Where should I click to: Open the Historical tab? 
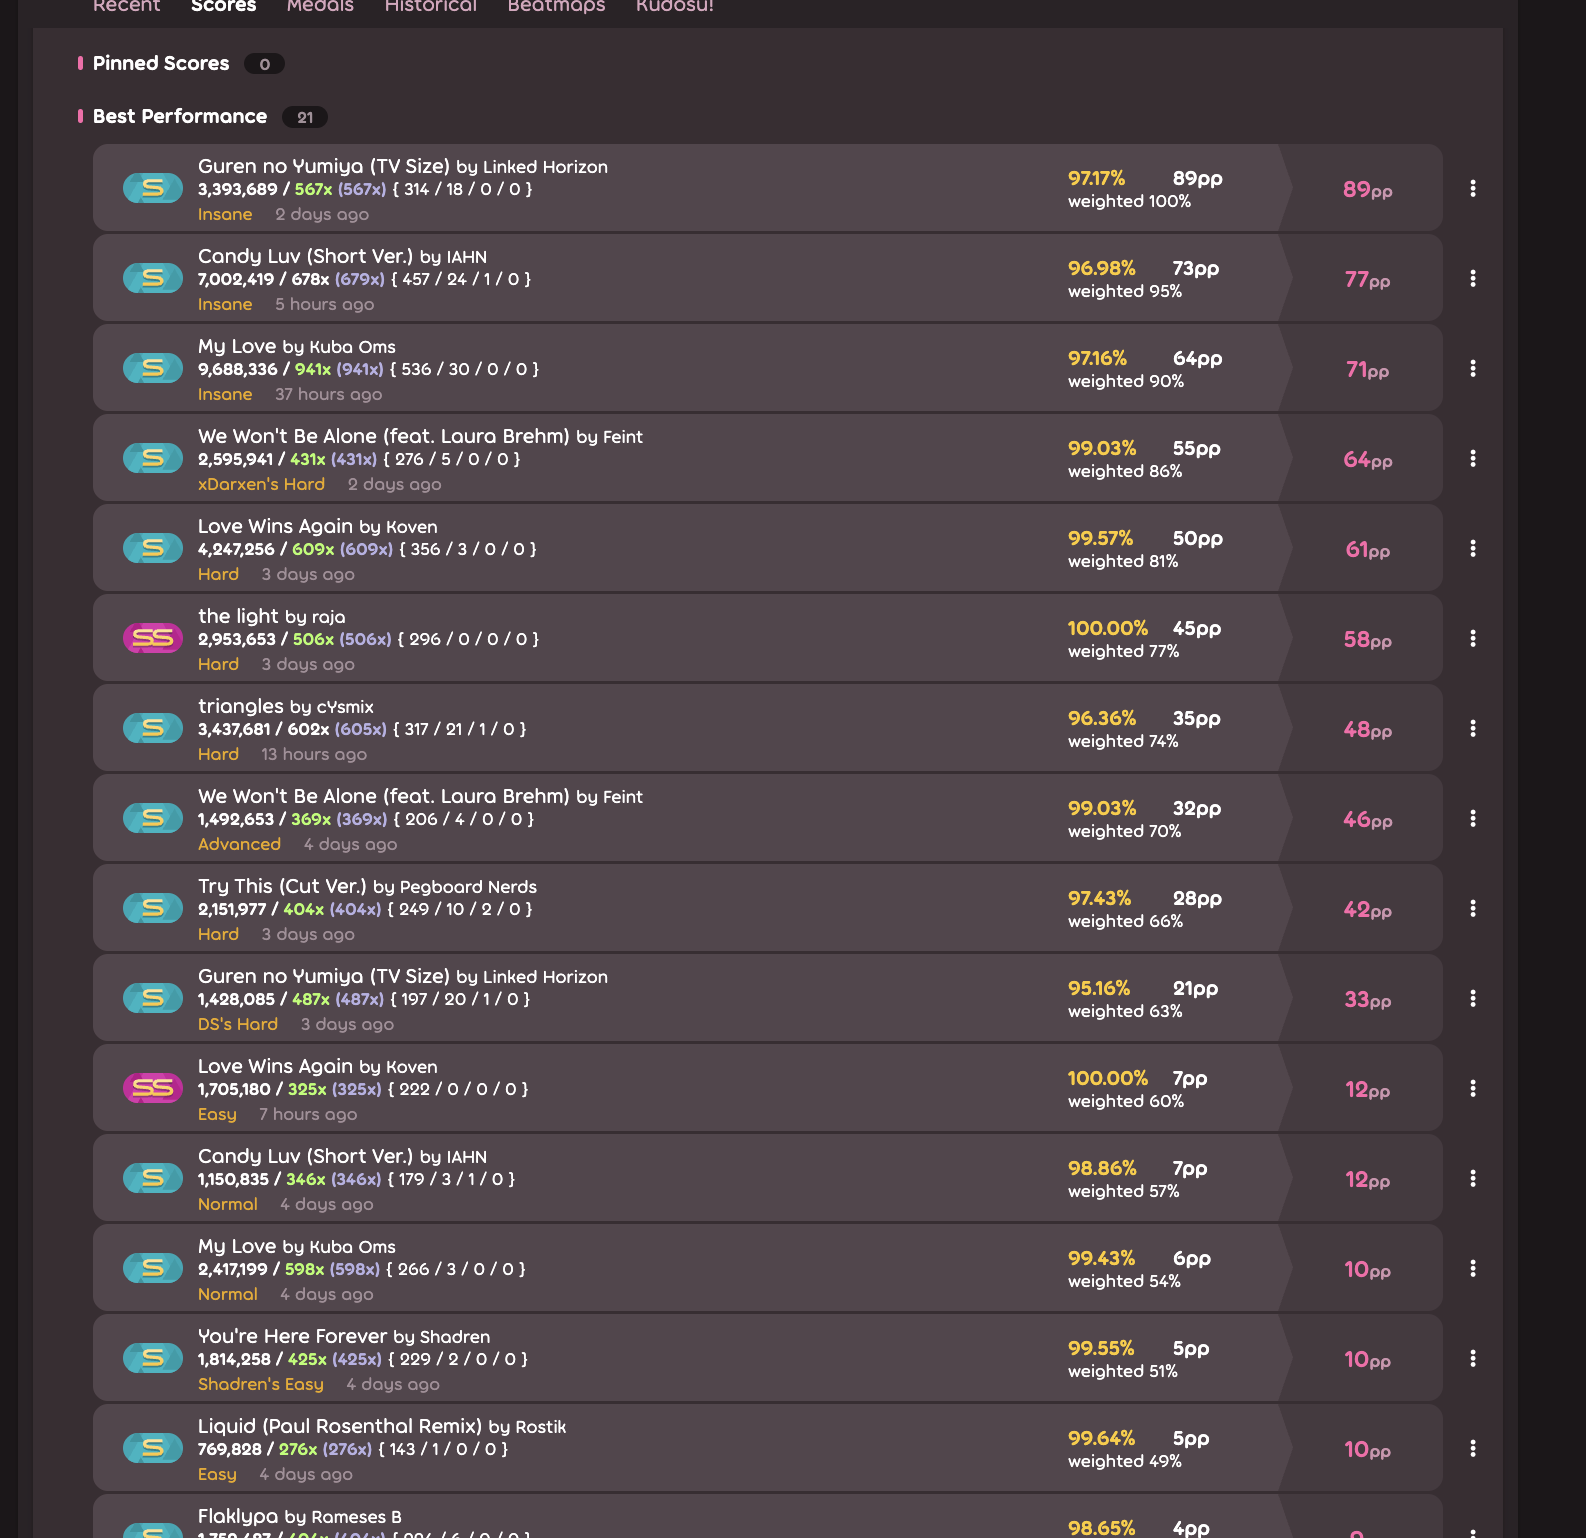pyautogui.click(x=430, y=6)
